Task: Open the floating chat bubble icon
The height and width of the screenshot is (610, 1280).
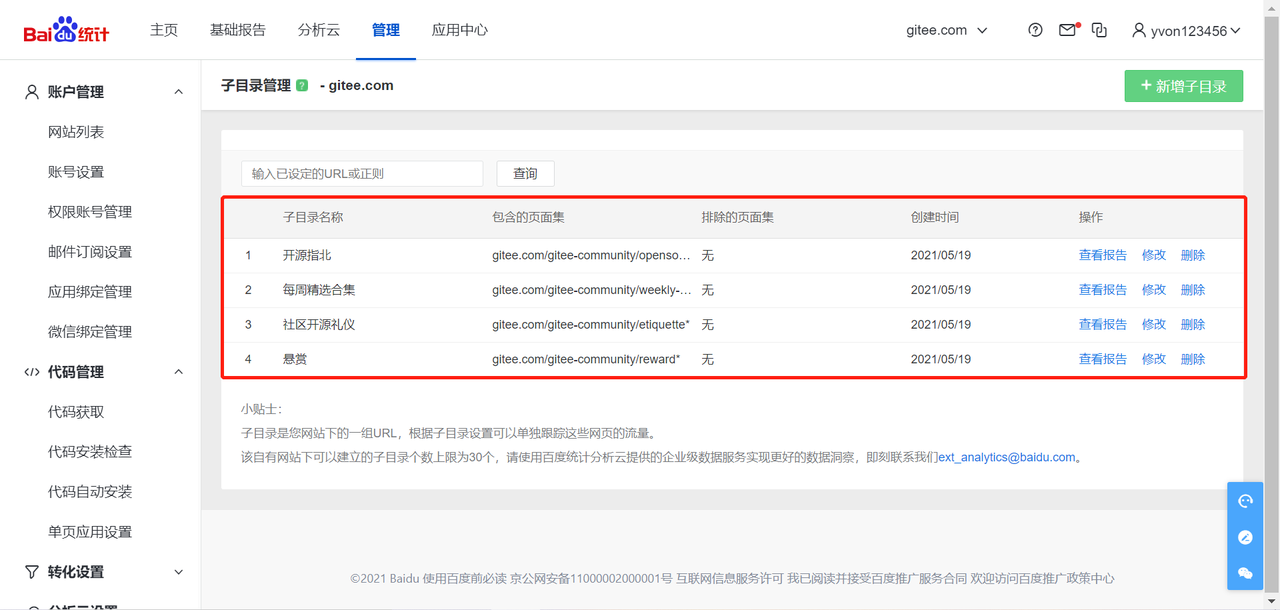Action: click(1245, 573)
